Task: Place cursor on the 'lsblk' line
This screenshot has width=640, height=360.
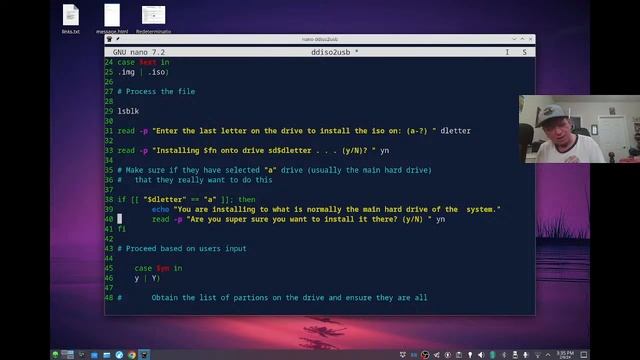Action: point(128,111)
